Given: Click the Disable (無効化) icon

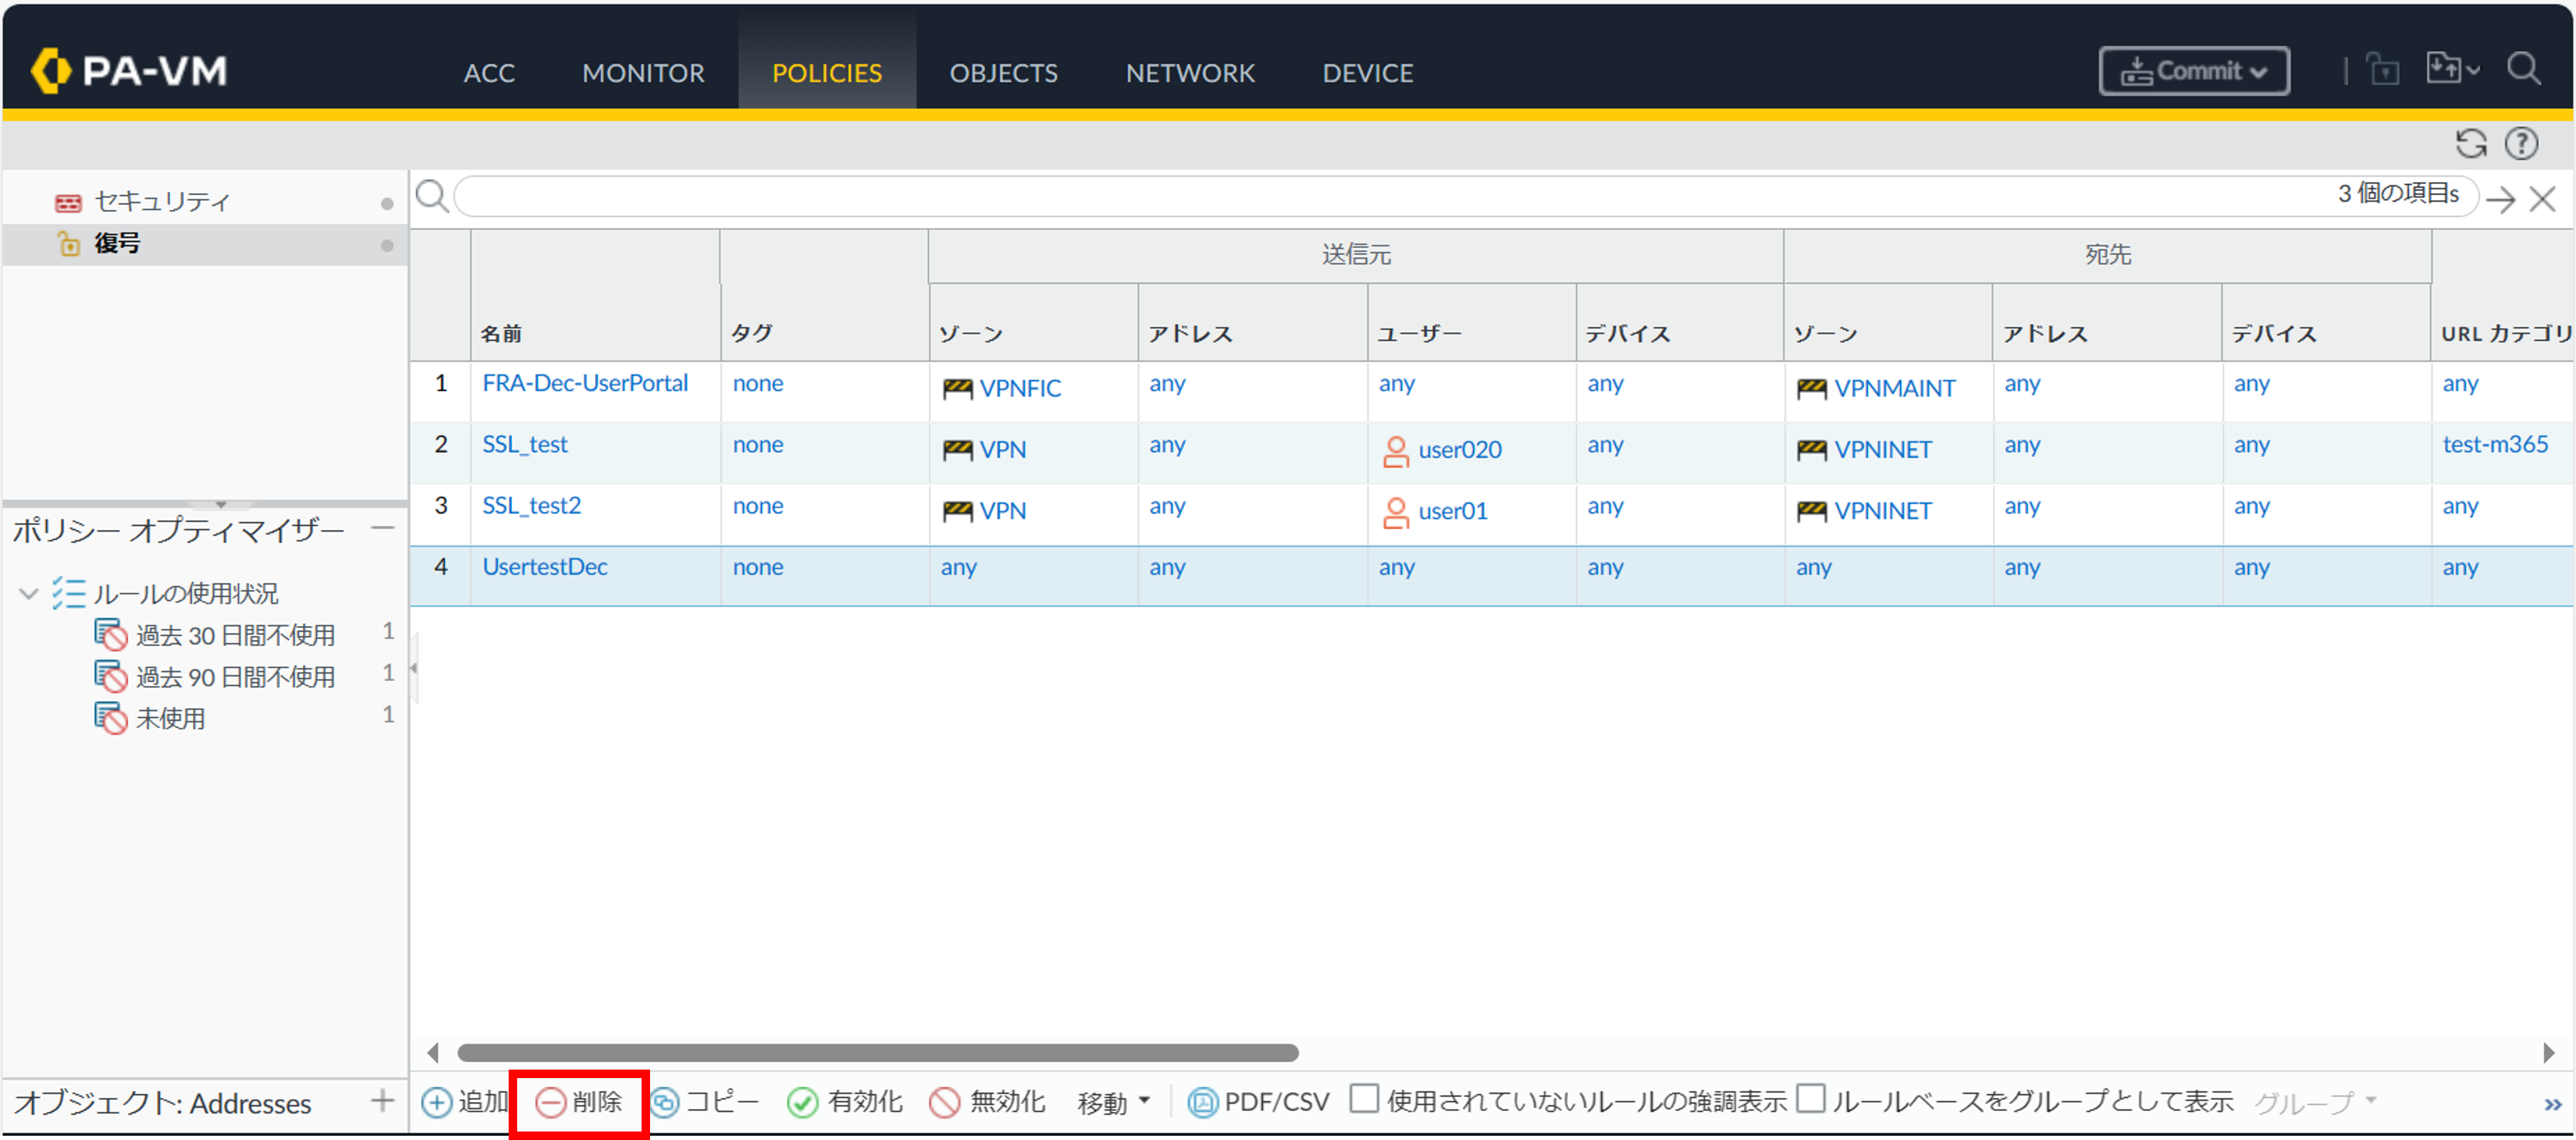Looking at the screenshot, I should point(944,1102).
